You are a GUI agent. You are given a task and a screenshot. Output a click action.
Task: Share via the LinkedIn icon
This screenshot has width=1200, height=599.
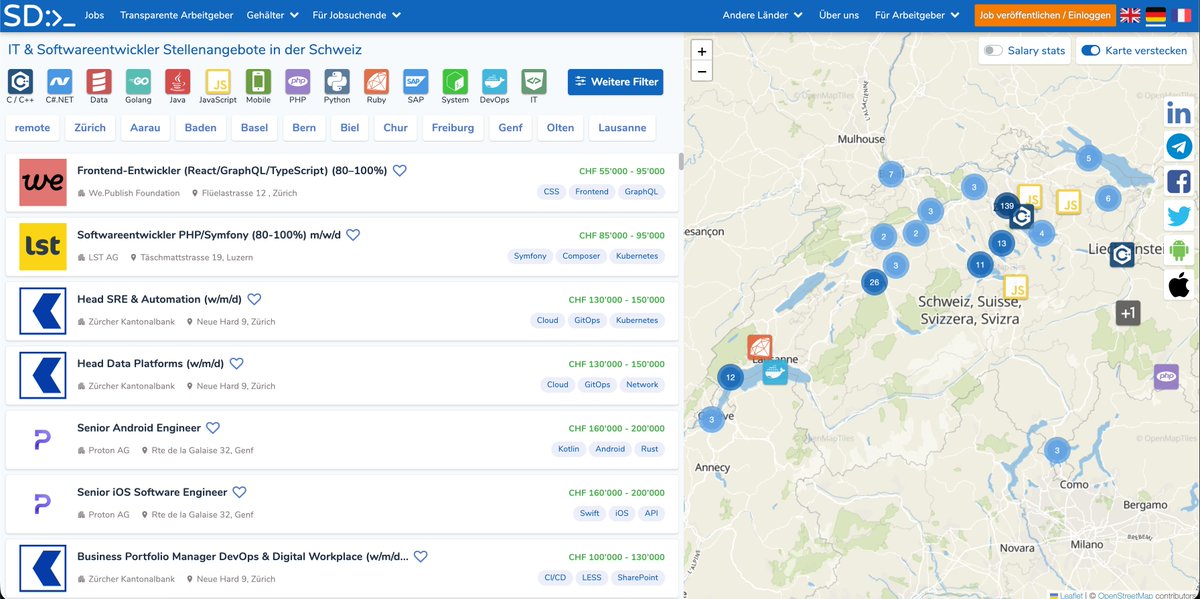pos(1179,114)
